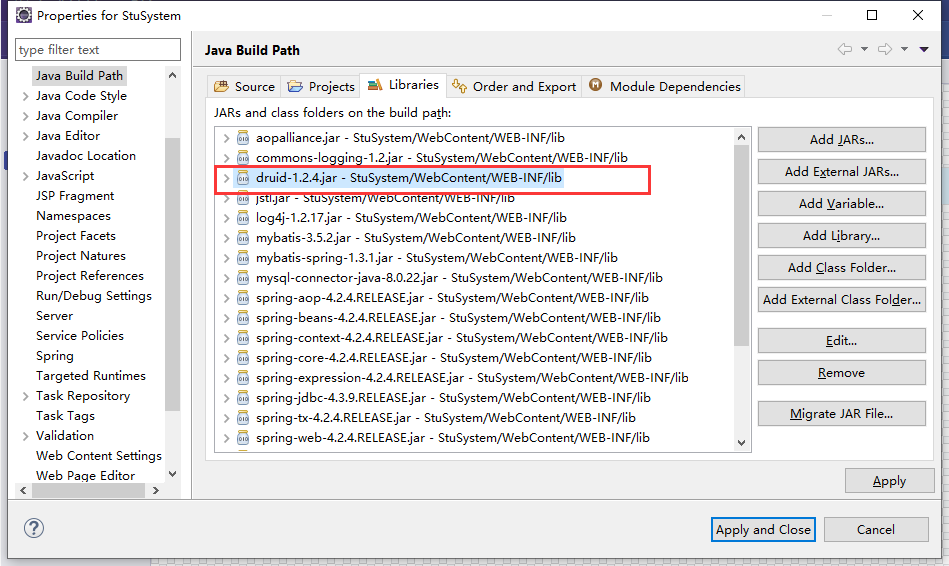949x566 pixels.
Task: Select Java Build Path in the tree
Action: coord(79,76)
